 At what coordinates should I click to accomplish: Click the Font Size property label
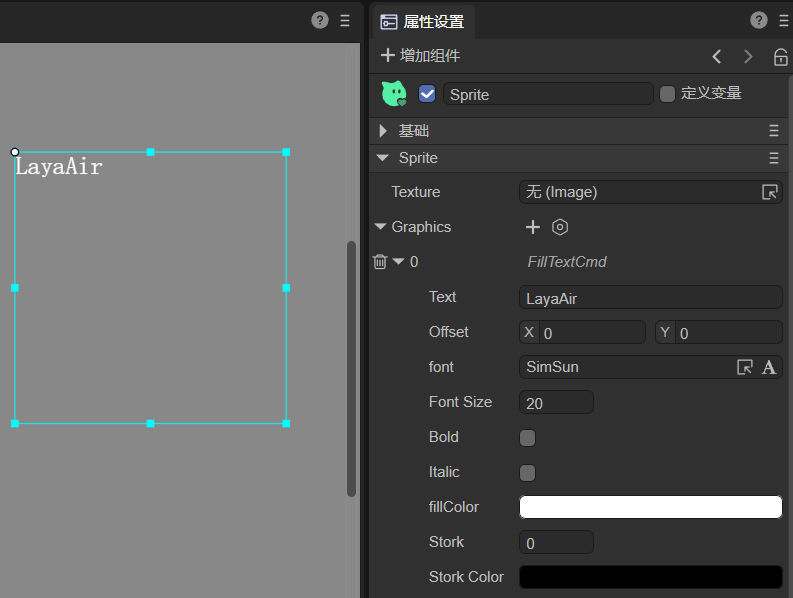click(460, 402)
